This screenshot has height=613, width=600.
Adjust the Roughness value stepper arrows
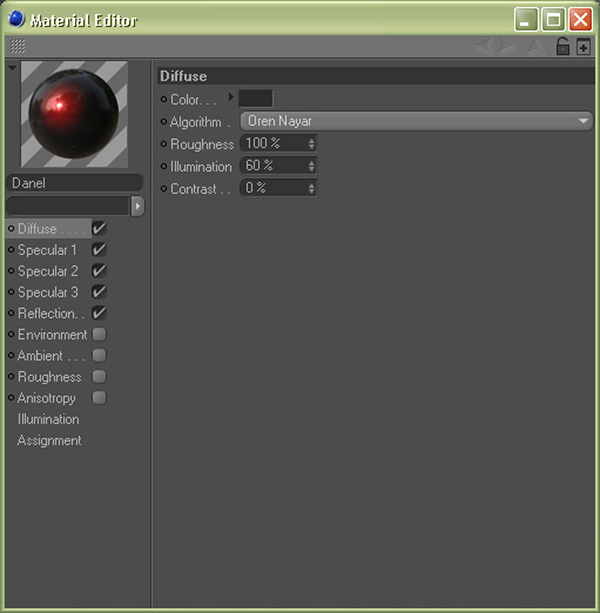tap(312, 143)
